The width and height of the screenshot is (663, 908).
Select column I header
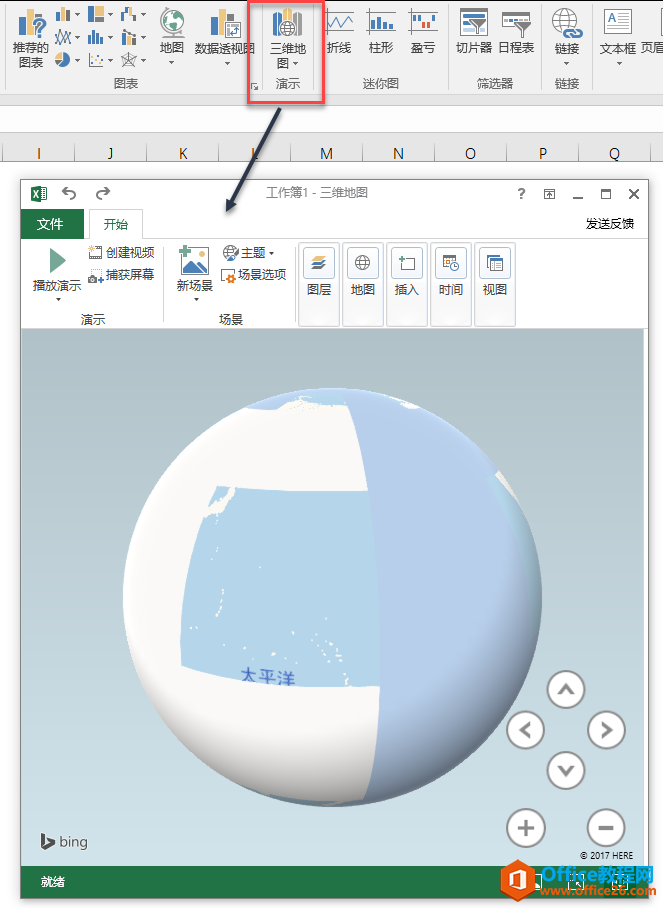(x=38, y=153)
